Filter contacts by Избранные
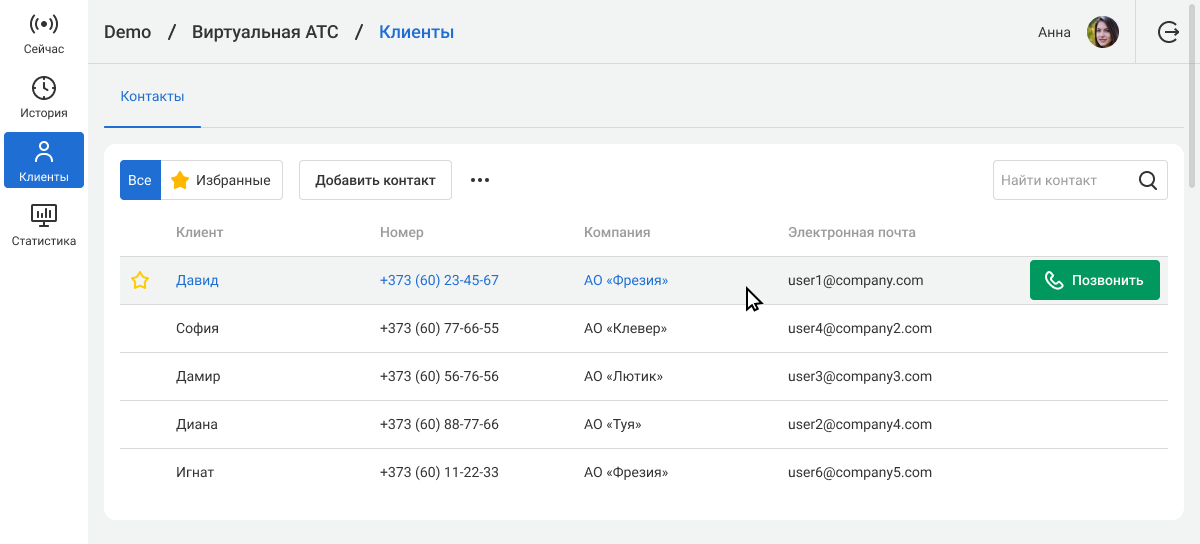Viewport: 1200px width, 544px height. (x=222, y=181)
